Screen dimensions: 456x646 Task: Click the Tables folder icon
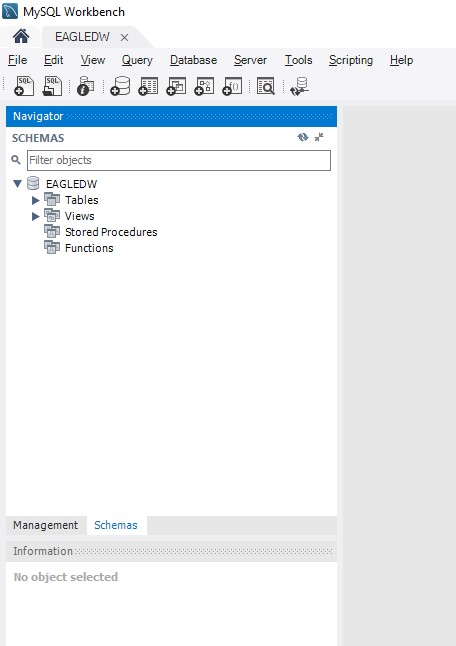52,200
